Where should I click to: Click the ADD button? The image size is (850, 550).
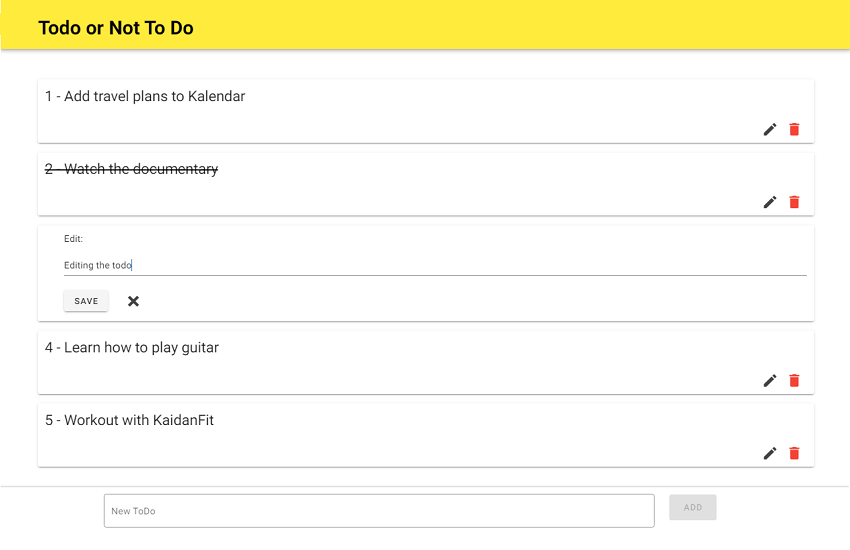pos(693,508)
